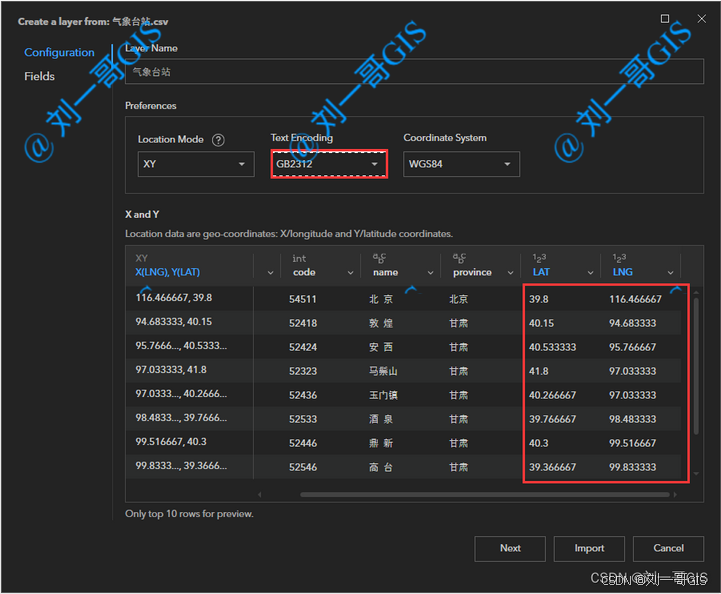The height and width of the screenshot is (594, 721).
Task: Select code cell 52436
Action: 303,395
